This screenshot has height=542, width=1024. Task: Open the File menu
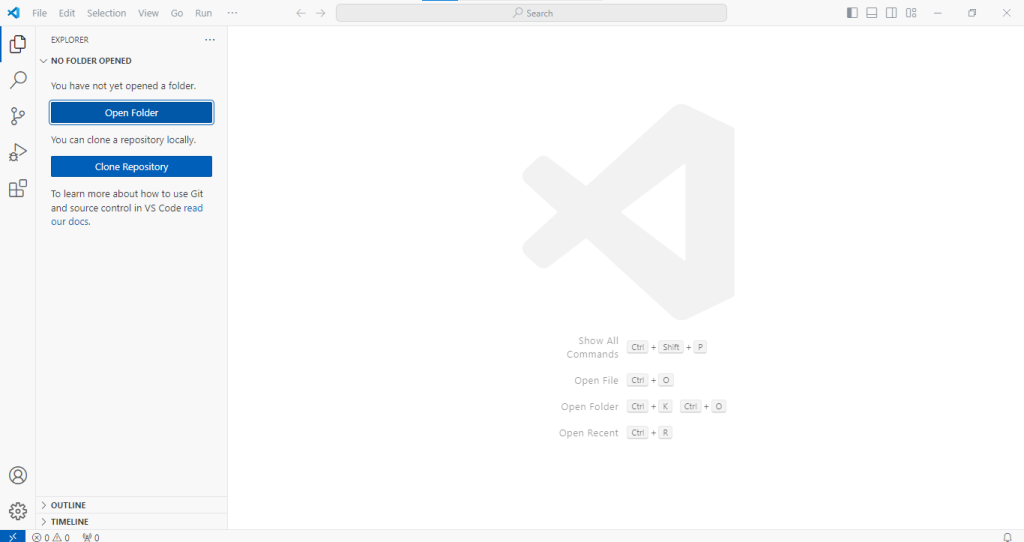[x=39, y=13]
